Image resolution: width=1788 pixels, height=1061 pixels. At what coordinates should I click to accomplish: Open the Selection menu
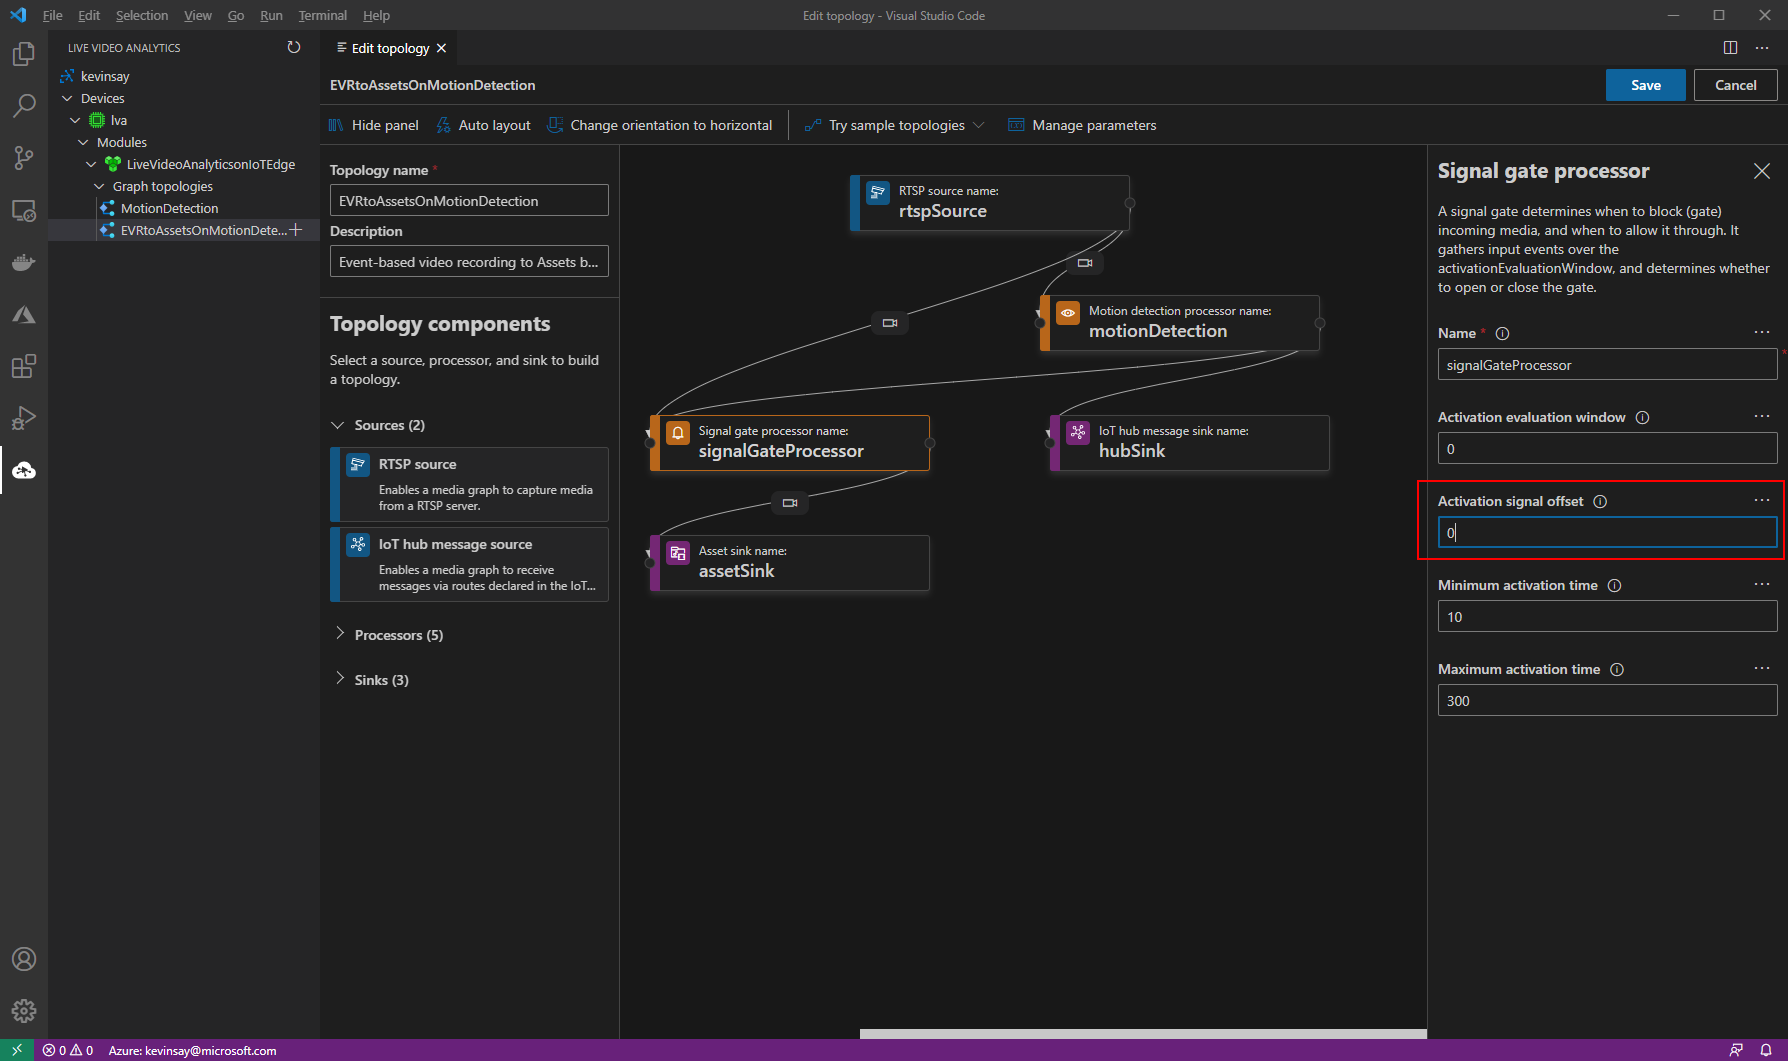(x=141, y=15)
